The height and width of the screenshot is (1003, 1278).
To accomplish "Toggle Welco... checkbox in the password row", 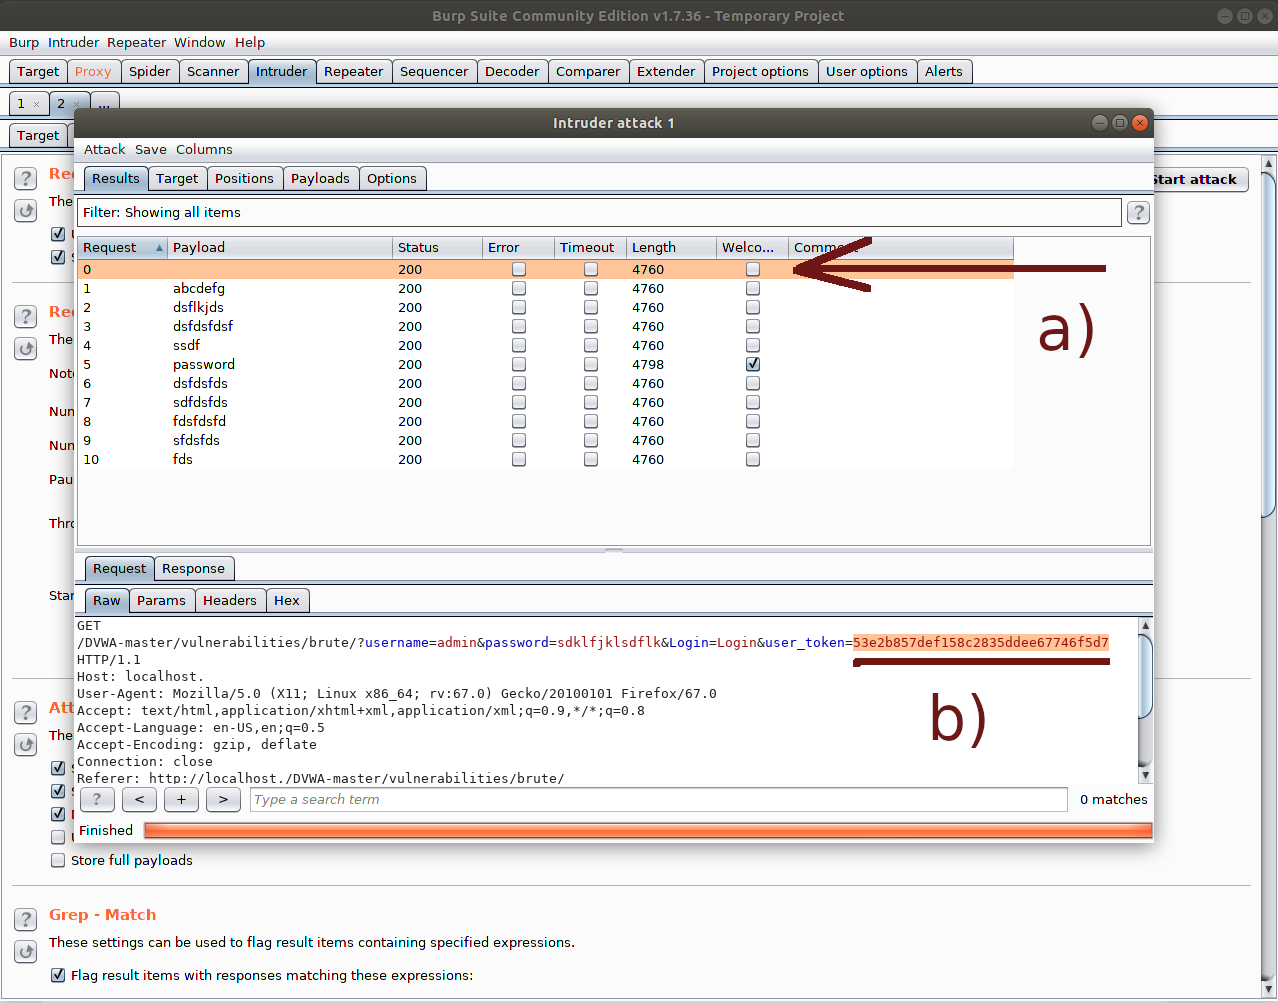I will click(x=753, y=364).
